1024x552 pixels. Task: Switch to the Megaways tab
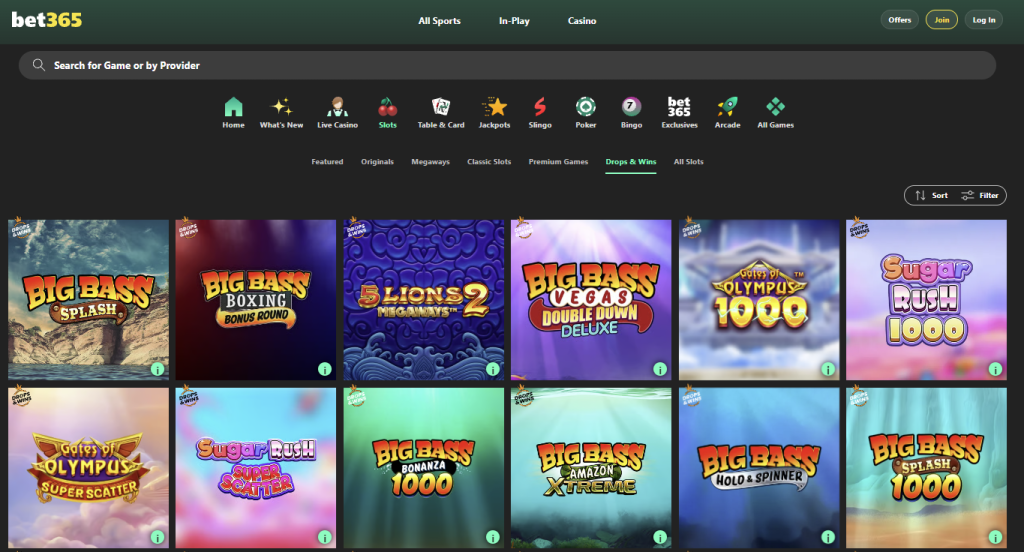(x=430, y=161)
